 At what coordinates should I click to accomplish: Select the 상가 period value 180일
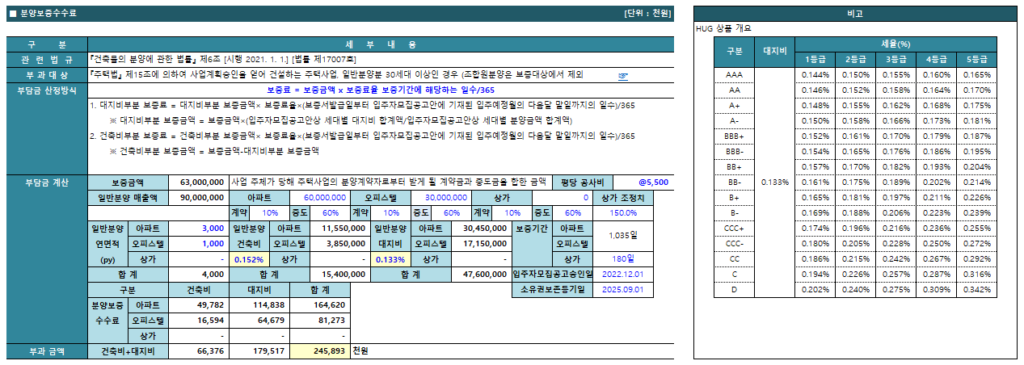(x=623, y=259)
